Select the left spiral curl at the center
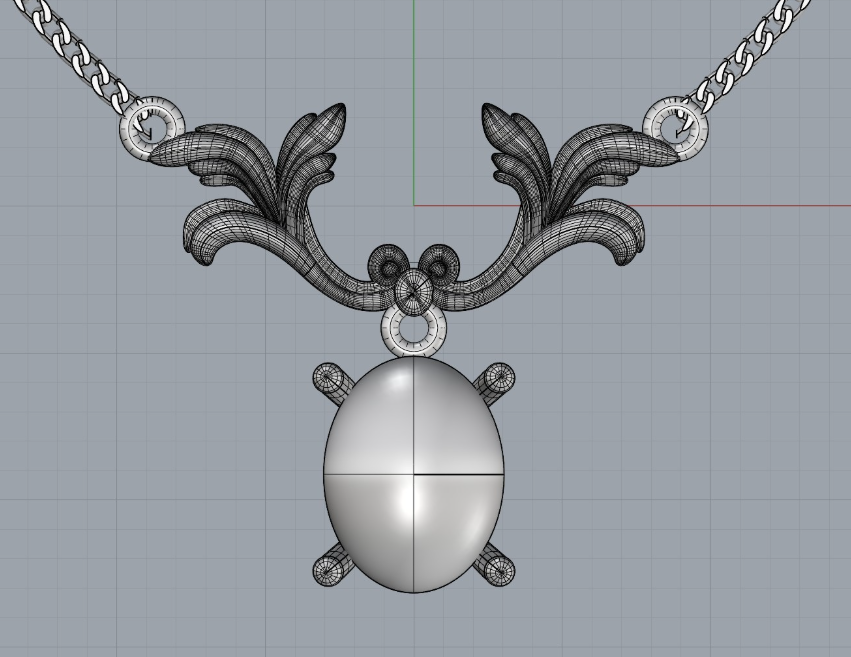This screenshot has height=657, width=851. pos(388,266)
